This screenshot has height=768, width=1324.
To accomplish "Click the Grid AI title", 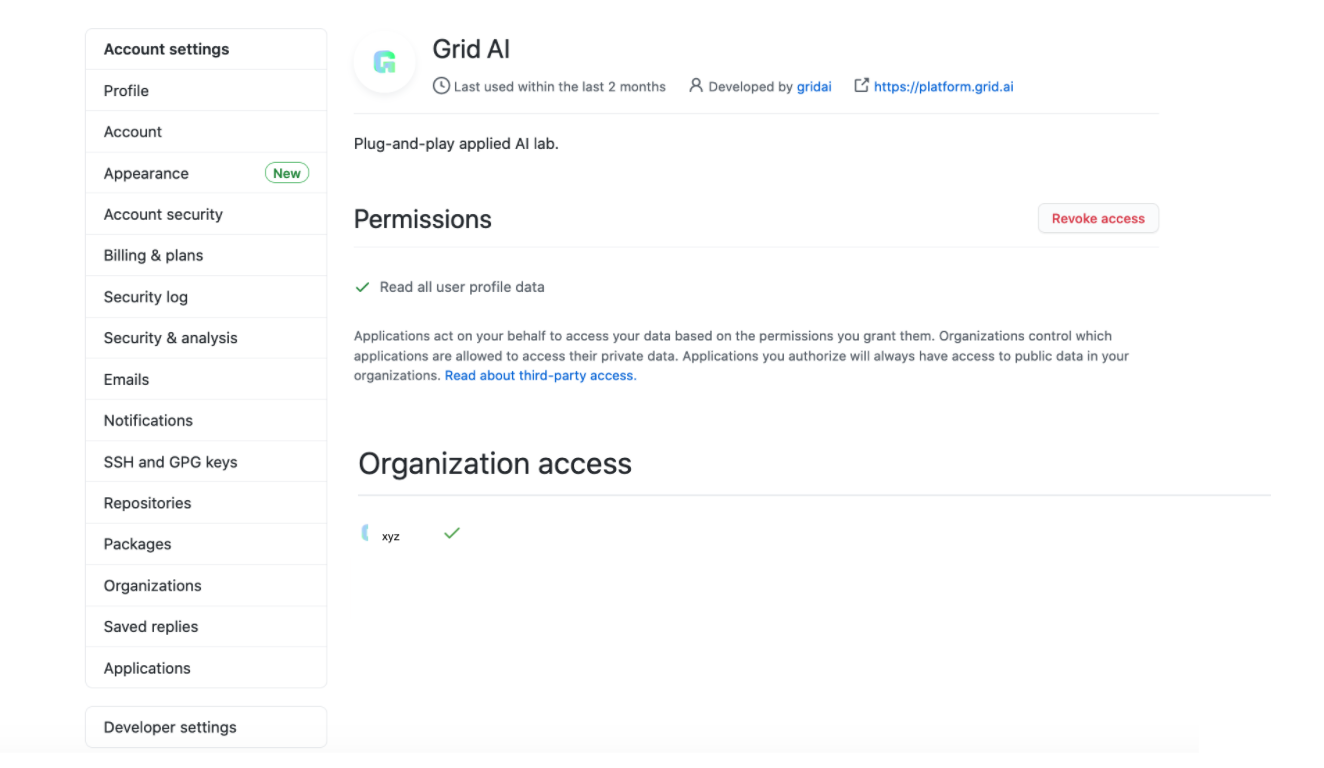I will coord(471,49).
